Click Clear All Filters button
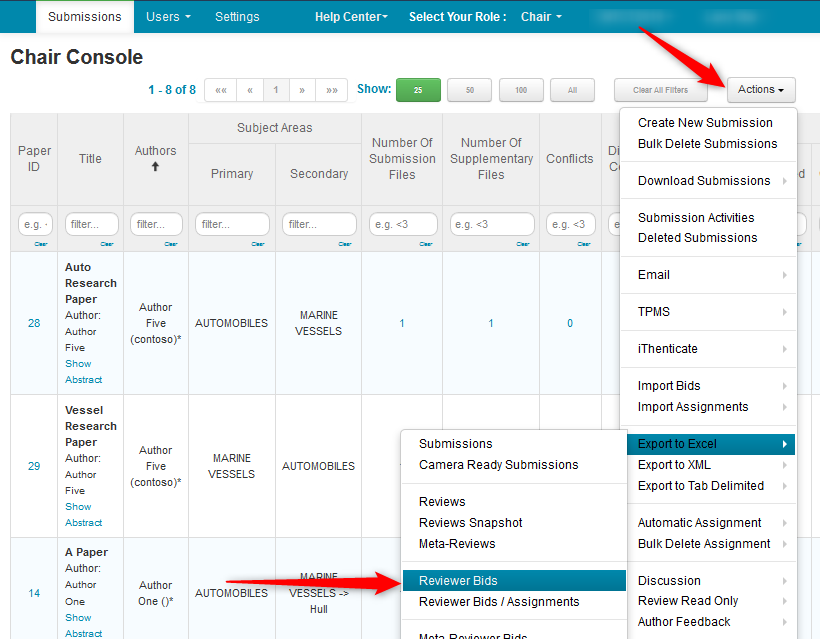The image size is (820, 639). (x=660, y=90)
